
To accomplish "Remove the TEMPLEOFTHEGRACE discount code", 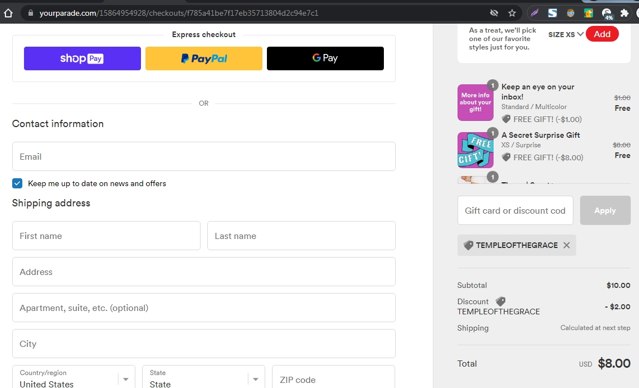I will pos(566,245).
